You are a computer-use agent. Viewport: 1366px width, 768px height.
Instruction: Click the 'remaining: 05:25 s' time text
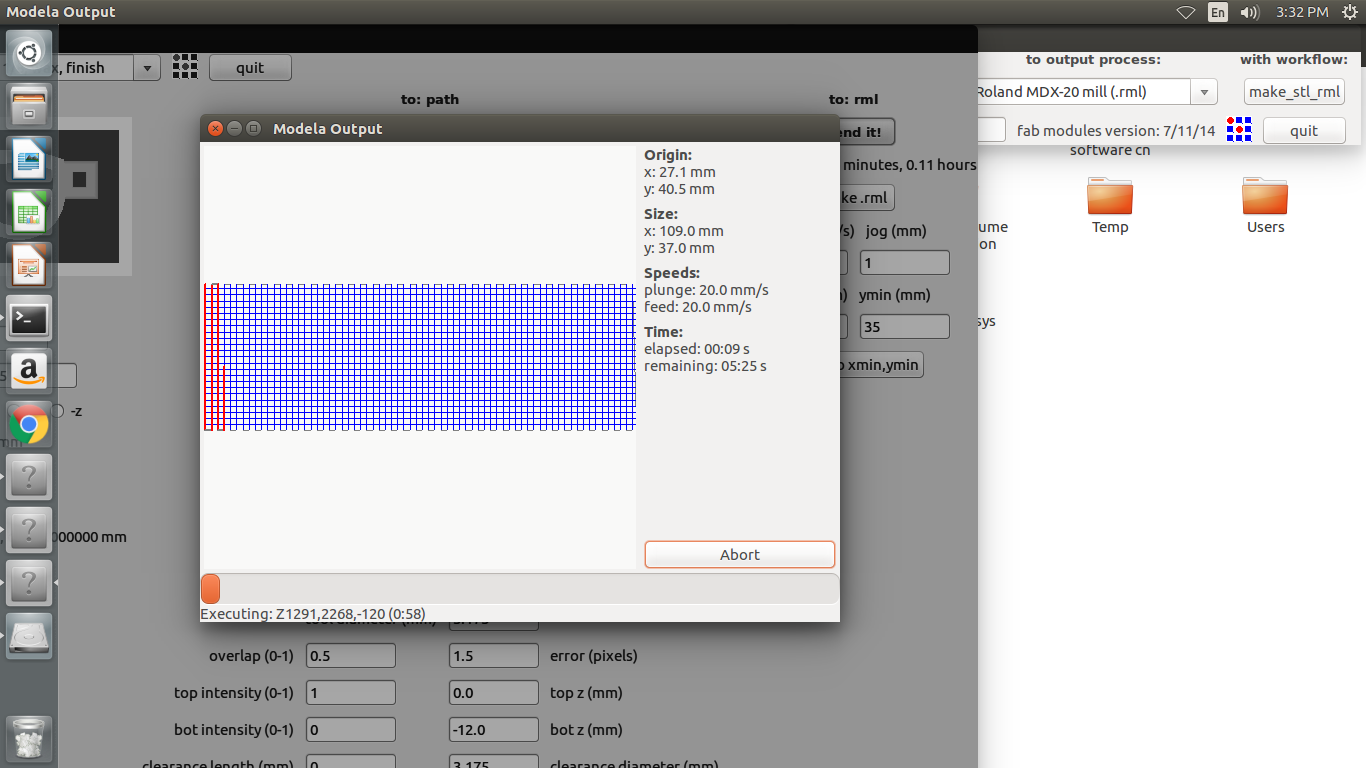(706, 366)
